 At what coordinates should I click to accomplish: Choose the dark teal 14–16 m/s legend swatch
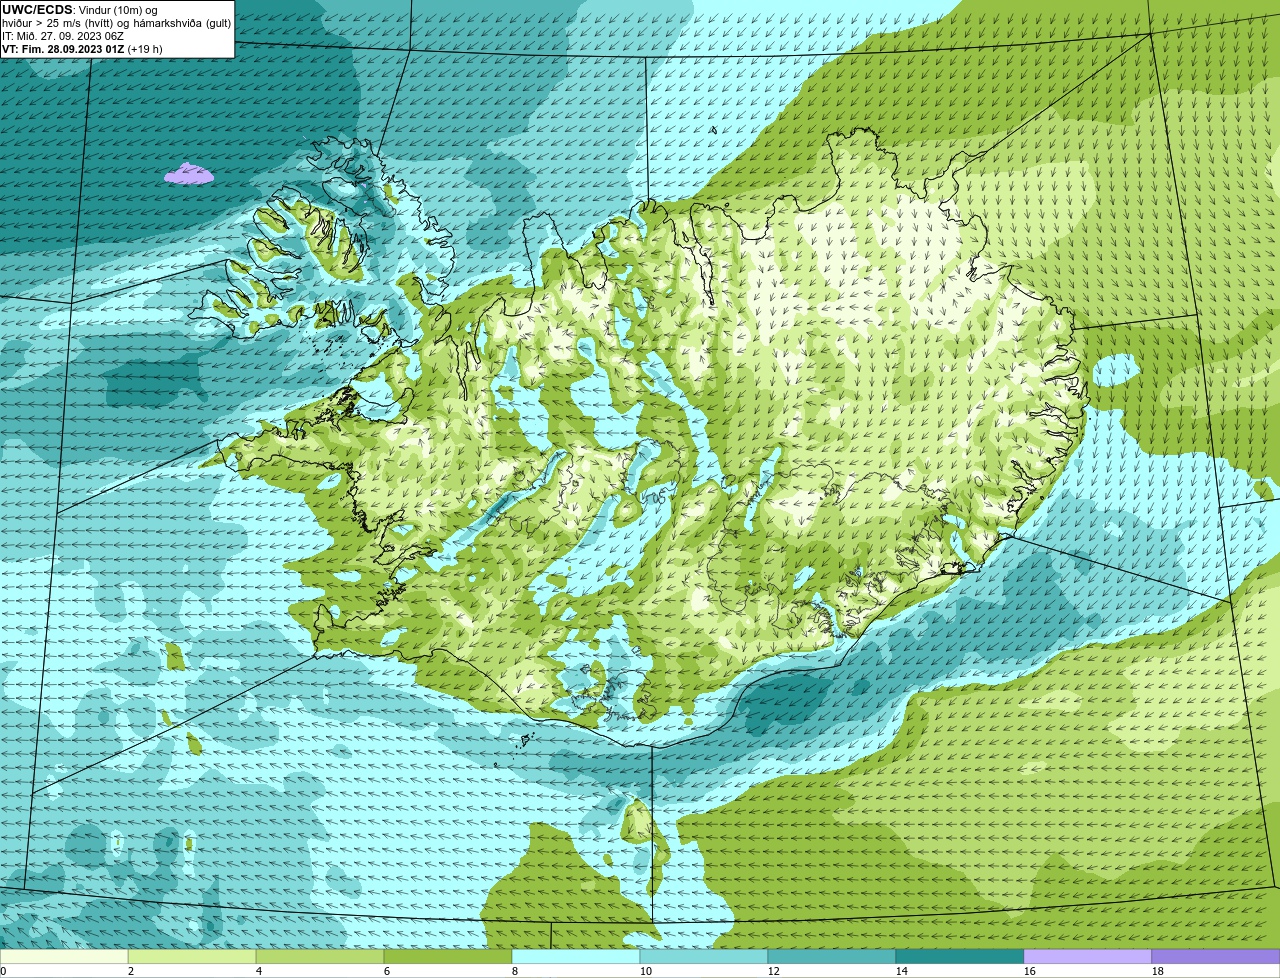click(x=960, y=956)
